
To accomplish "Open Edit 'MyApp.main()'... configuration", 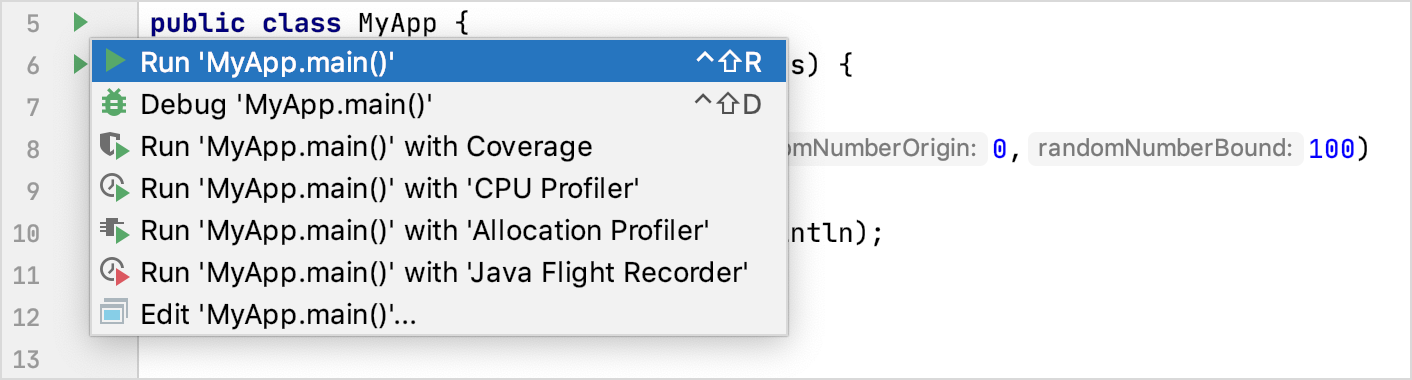I will click(x=438, y=314).
